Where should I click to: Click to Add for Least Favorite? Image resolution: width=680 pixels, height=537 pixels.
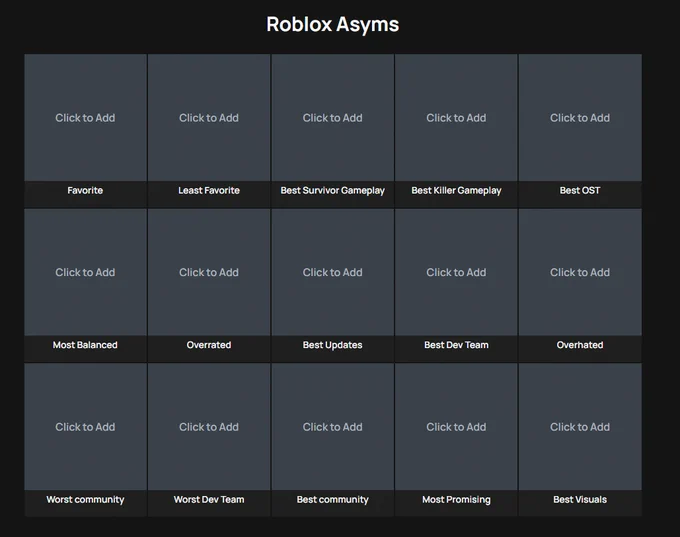209,118
